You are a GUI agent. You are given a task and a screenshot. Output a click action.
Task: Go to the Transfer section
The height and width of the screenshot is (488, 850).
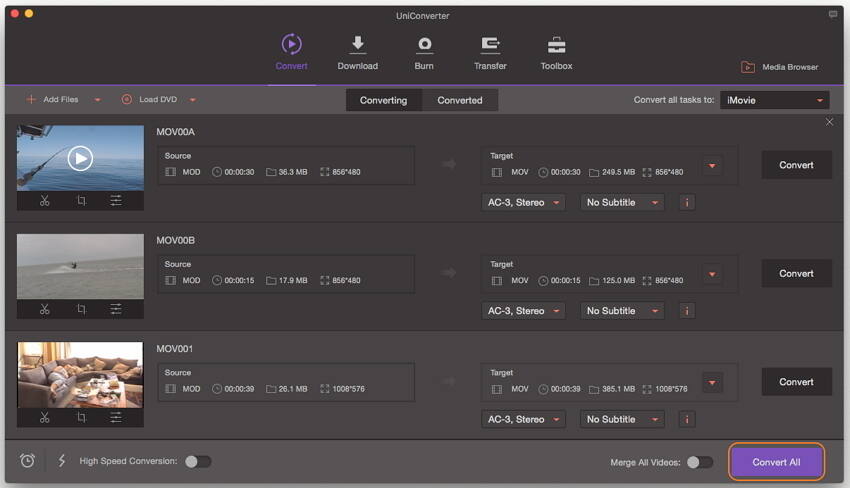(x=490, y=52)
